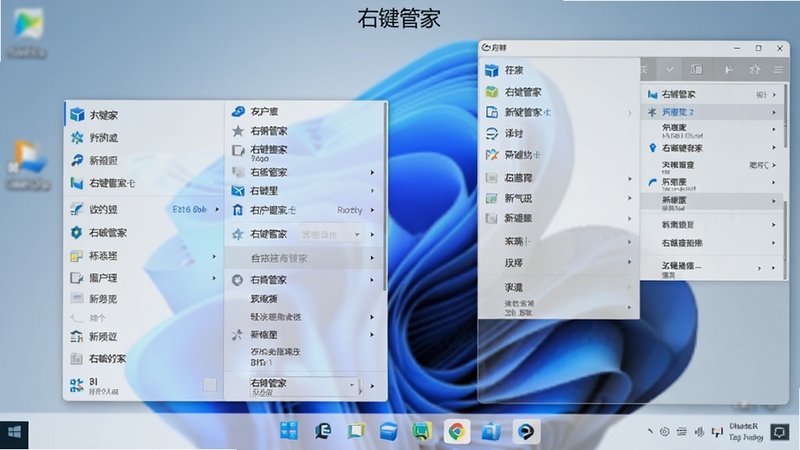Image resolution: width=800 pixels, height=450 pixels.
Task: Expand the arrow on the Roetly row
Action: click(x=372, y=210)
